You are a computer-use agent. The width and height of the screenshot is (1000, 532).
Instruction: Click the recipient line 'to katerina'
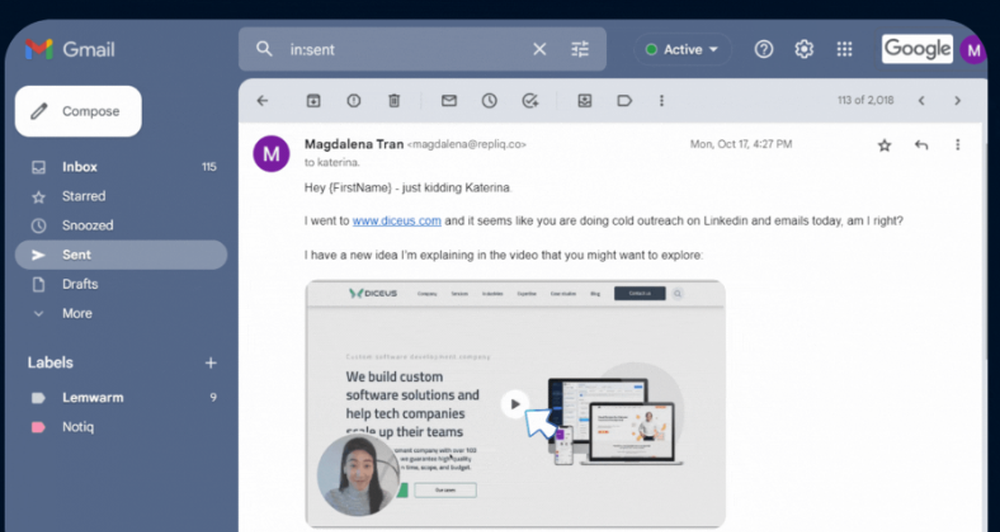click(332, 163)
